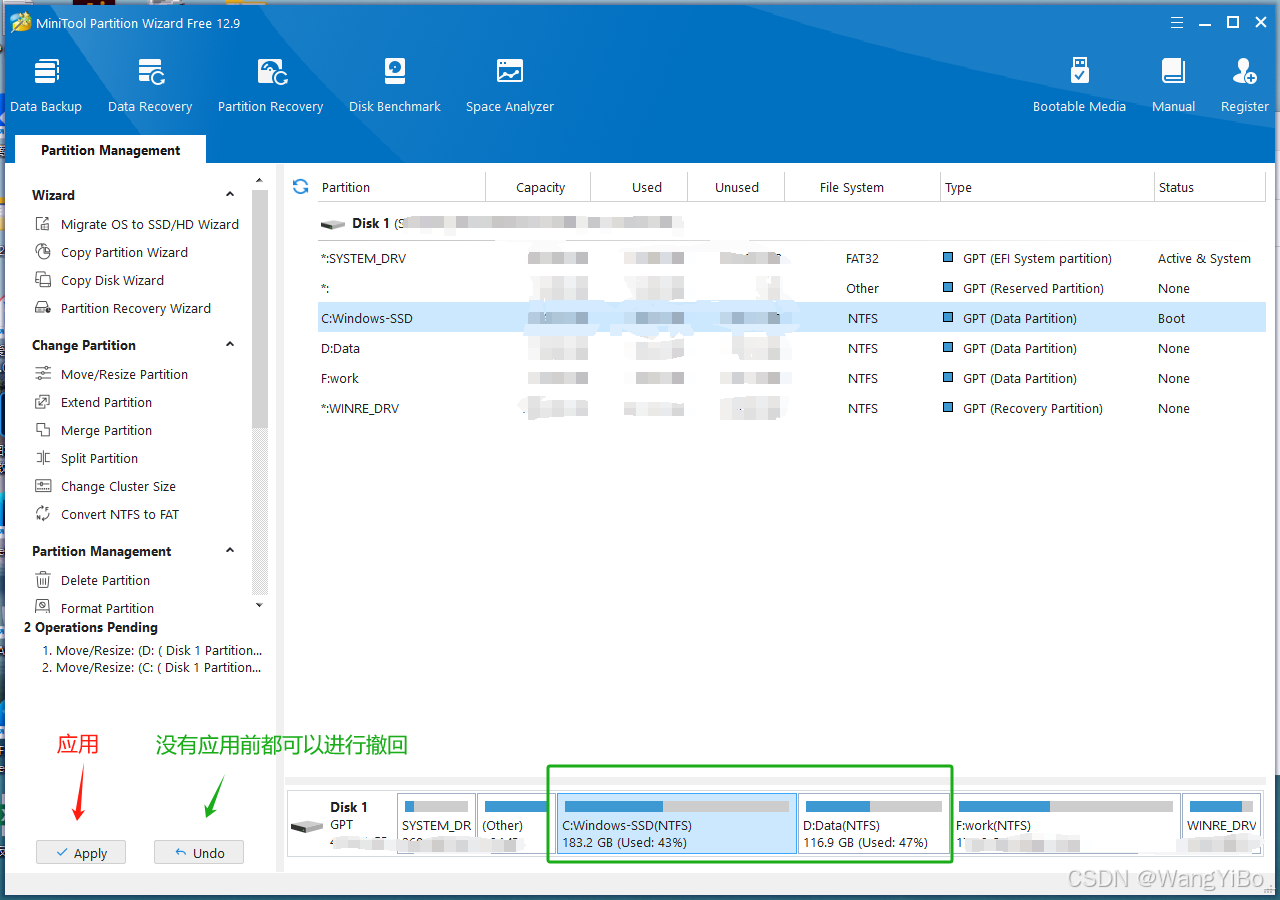Select F:work block in the disk map
Viewport: 1280px width, 900px height.
tap(1066, 824)
